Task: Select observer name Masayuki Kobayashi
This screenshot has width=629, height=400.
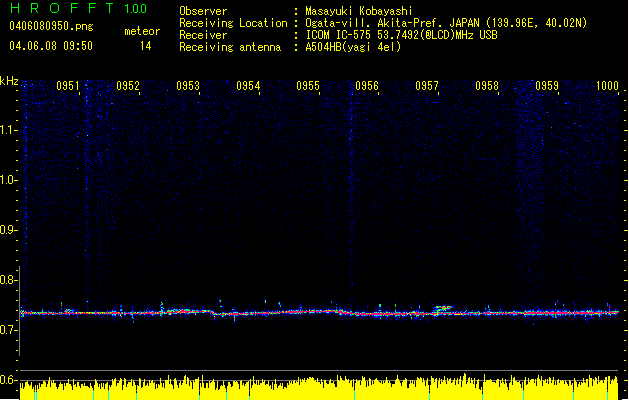Action: point(359,11)
